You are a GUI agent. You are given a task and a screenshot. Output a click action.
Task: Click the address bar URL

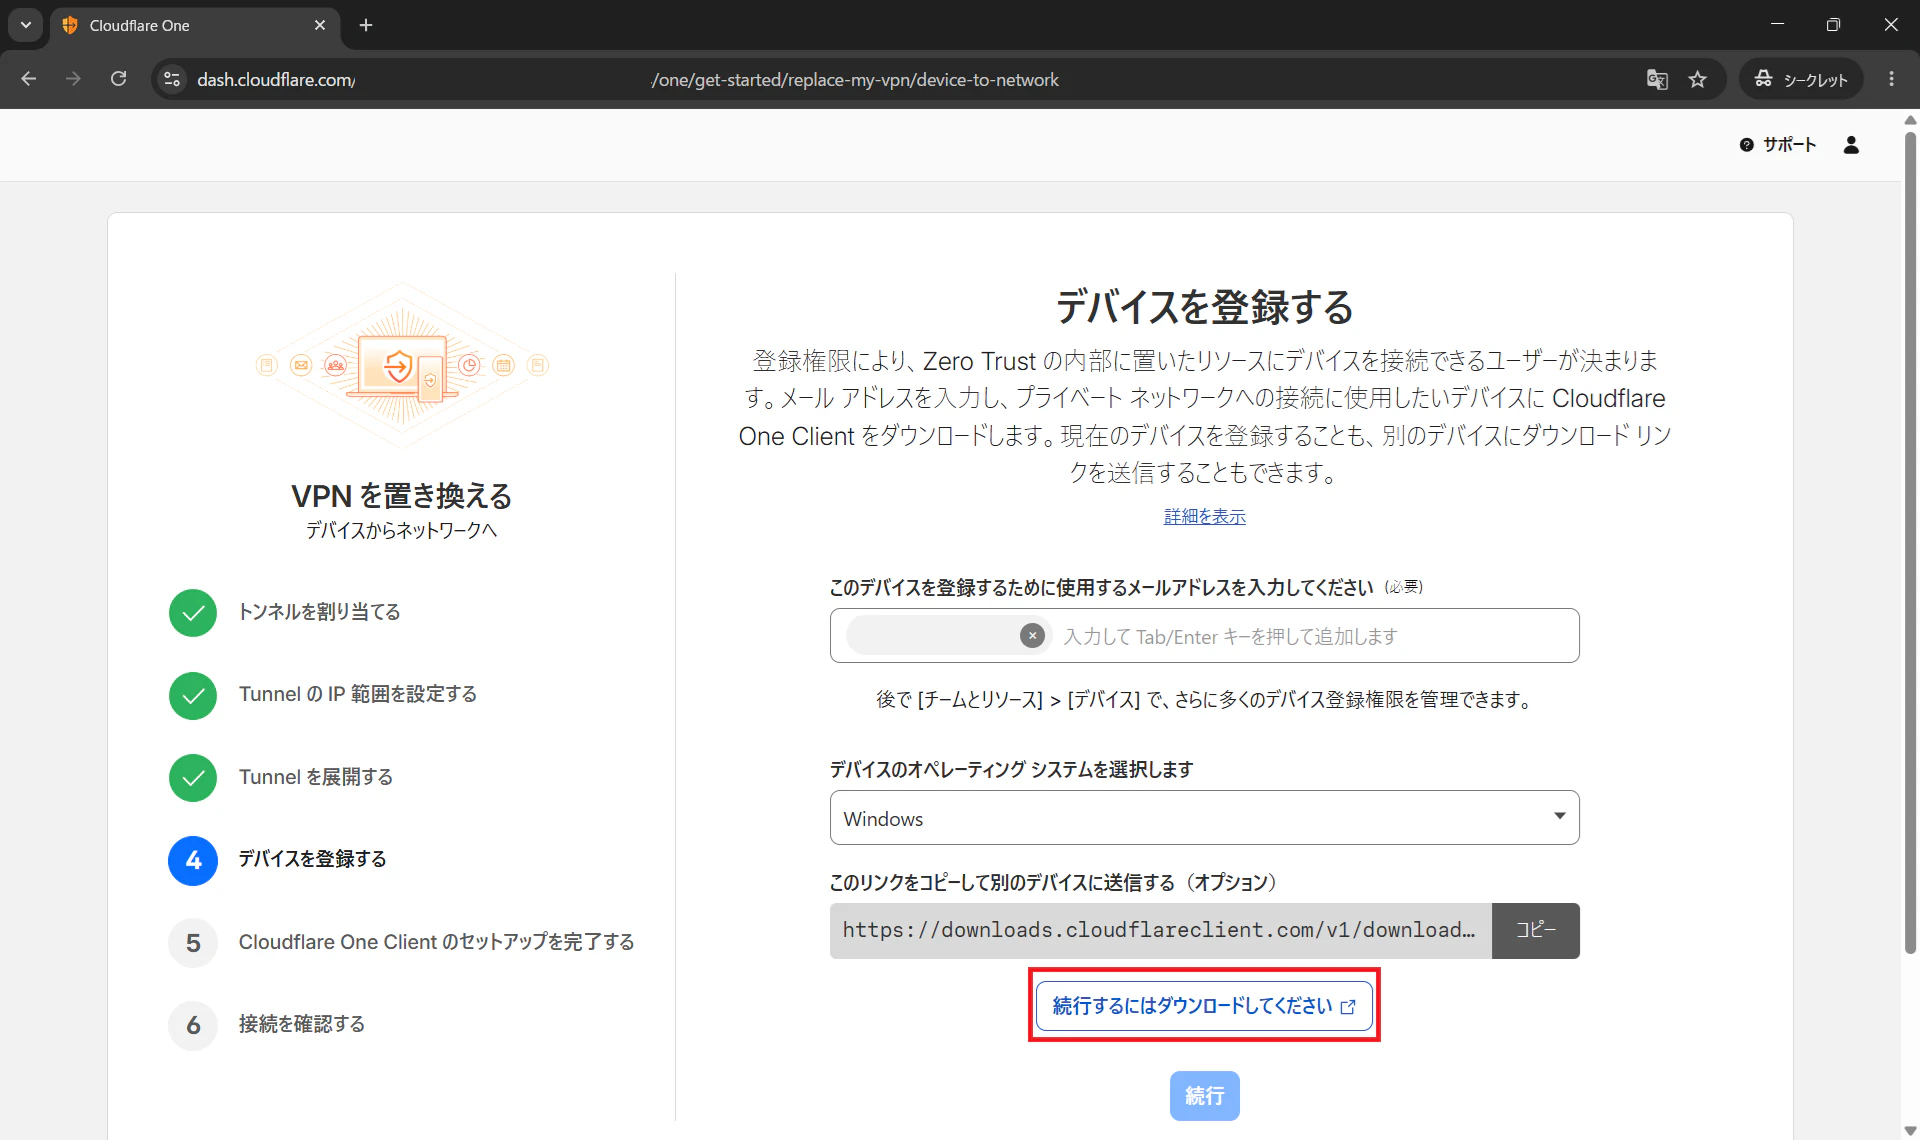point(628,79)
